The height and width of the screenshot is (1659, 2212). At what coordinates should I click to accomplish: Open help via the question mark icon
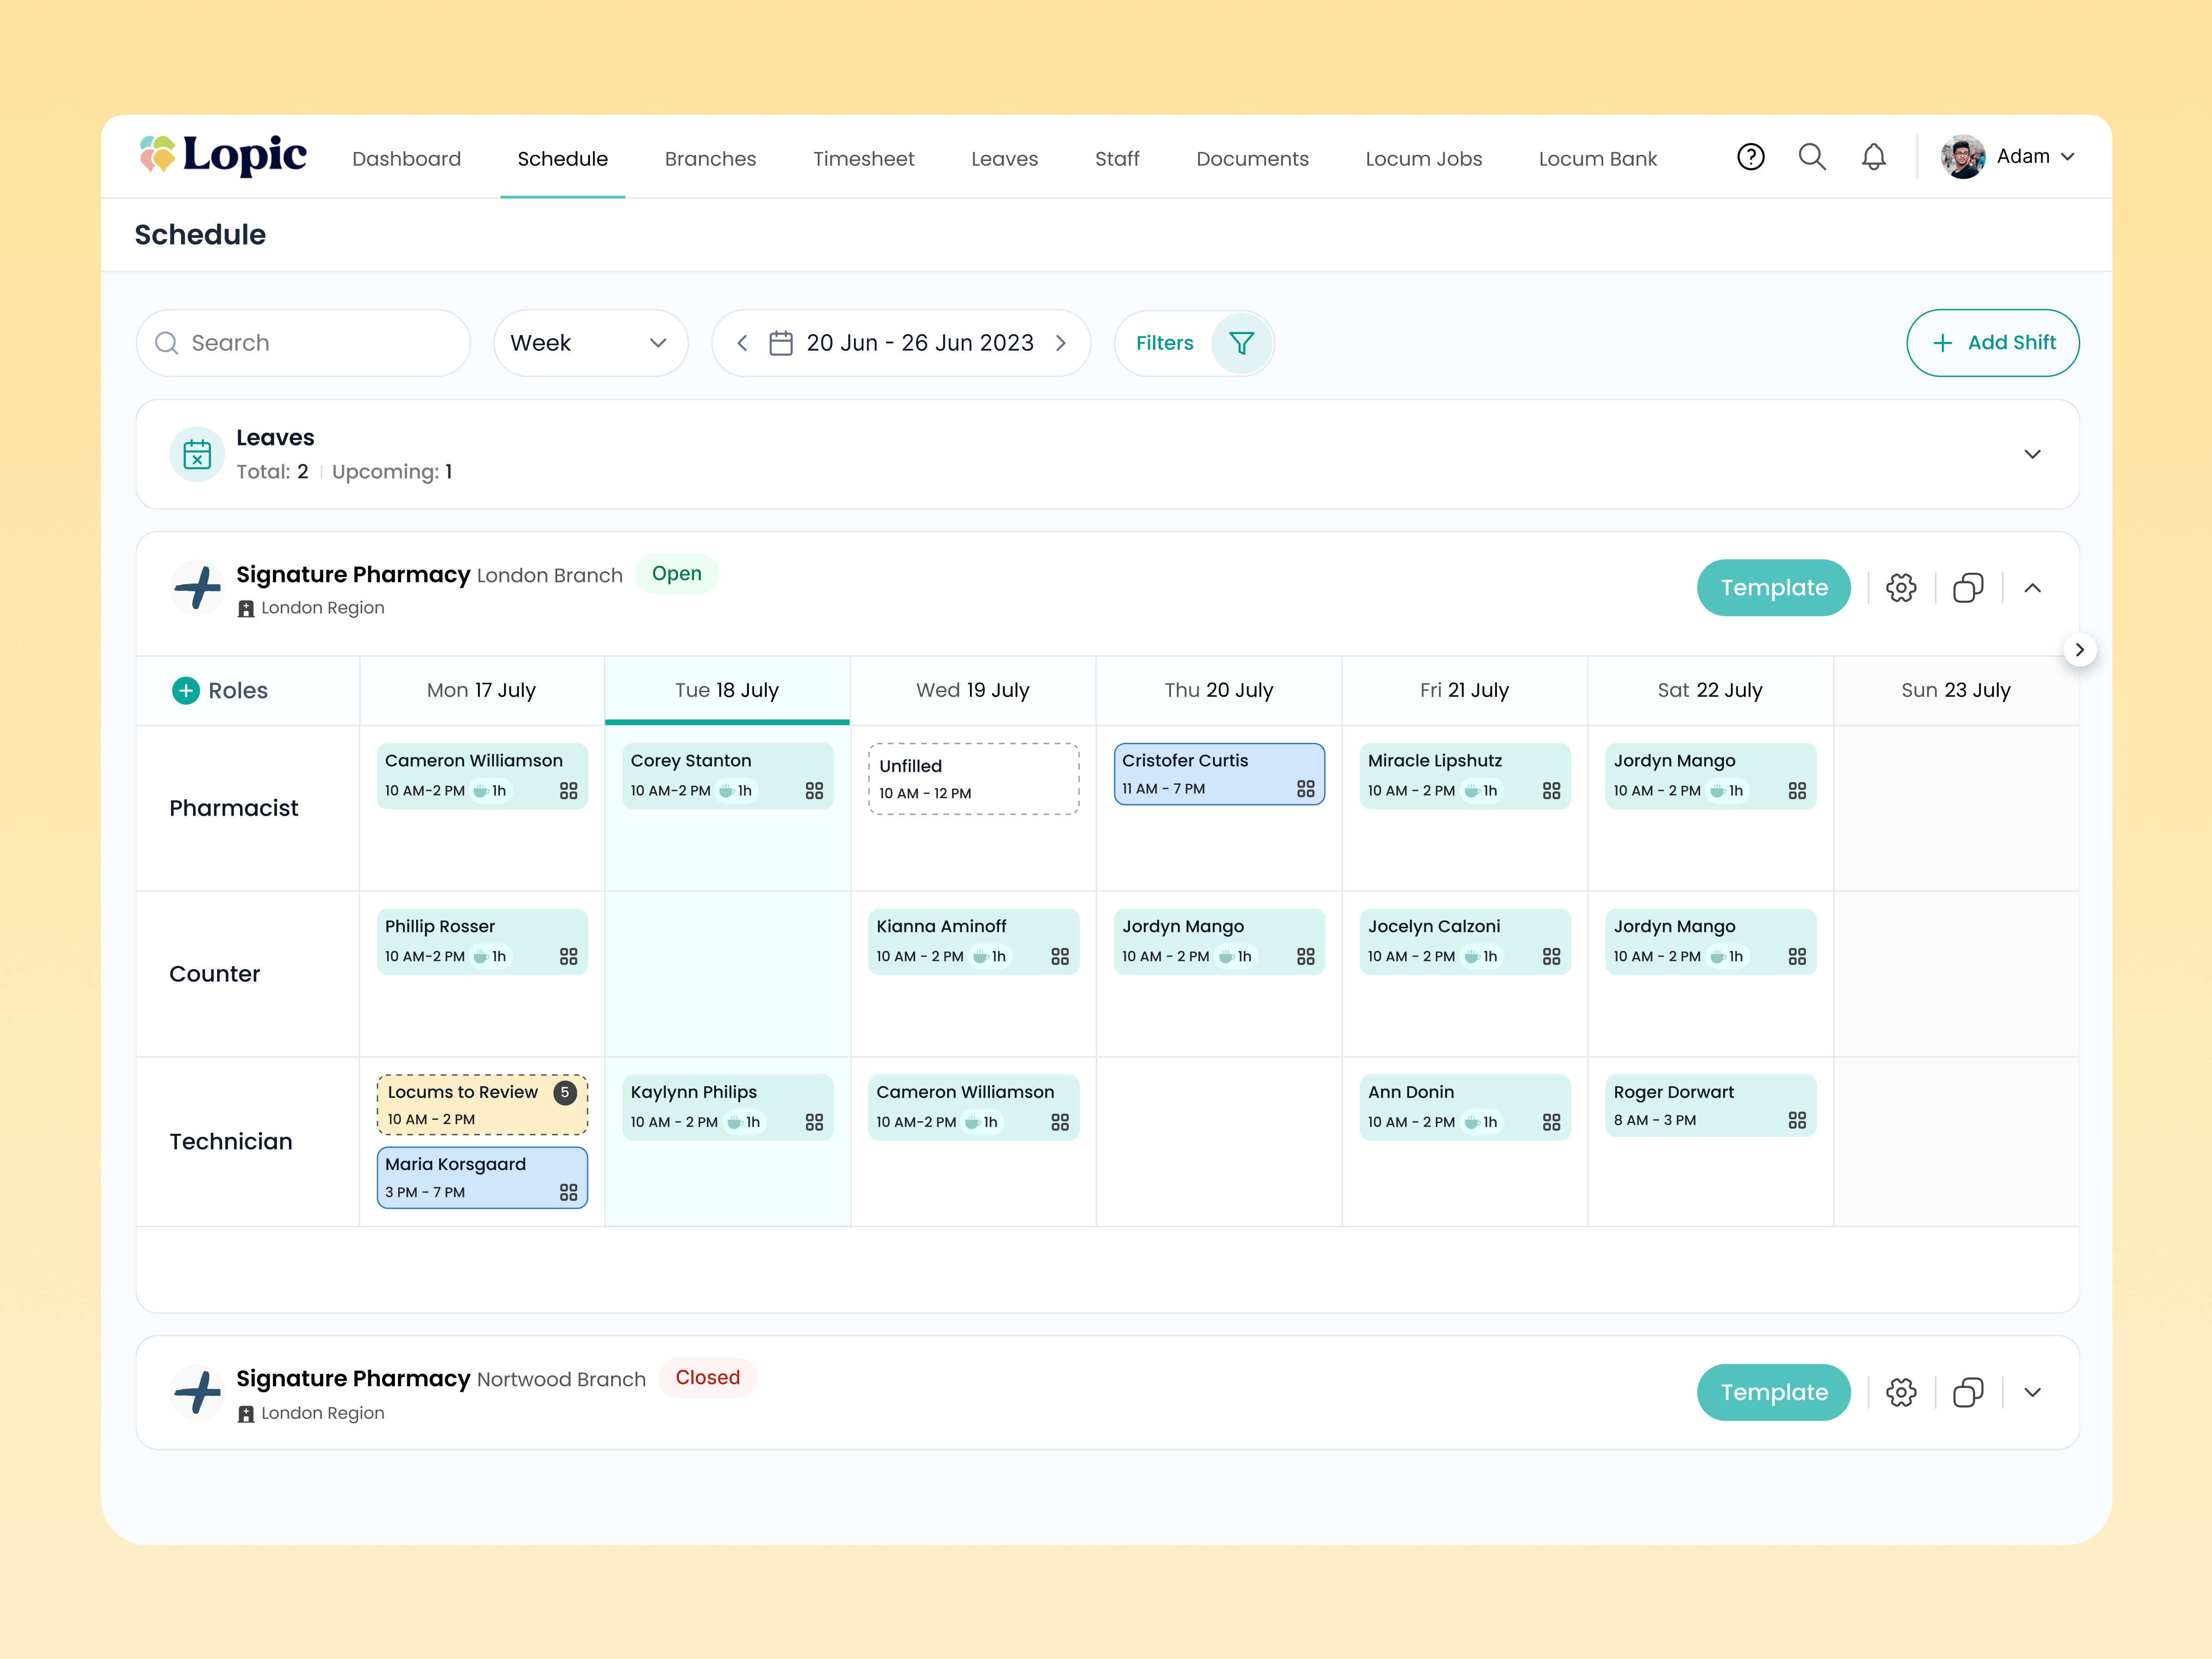1751,157
